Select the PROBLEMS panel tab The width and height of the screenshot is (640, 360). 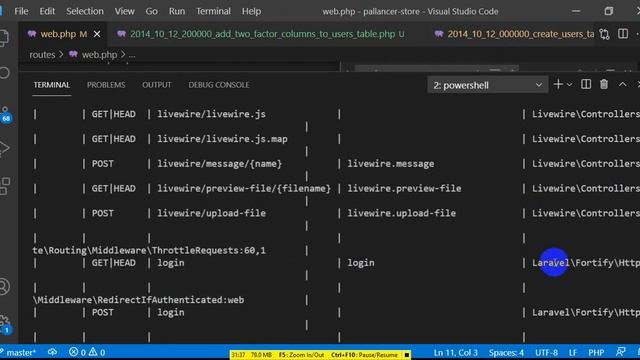click(106, 85)
